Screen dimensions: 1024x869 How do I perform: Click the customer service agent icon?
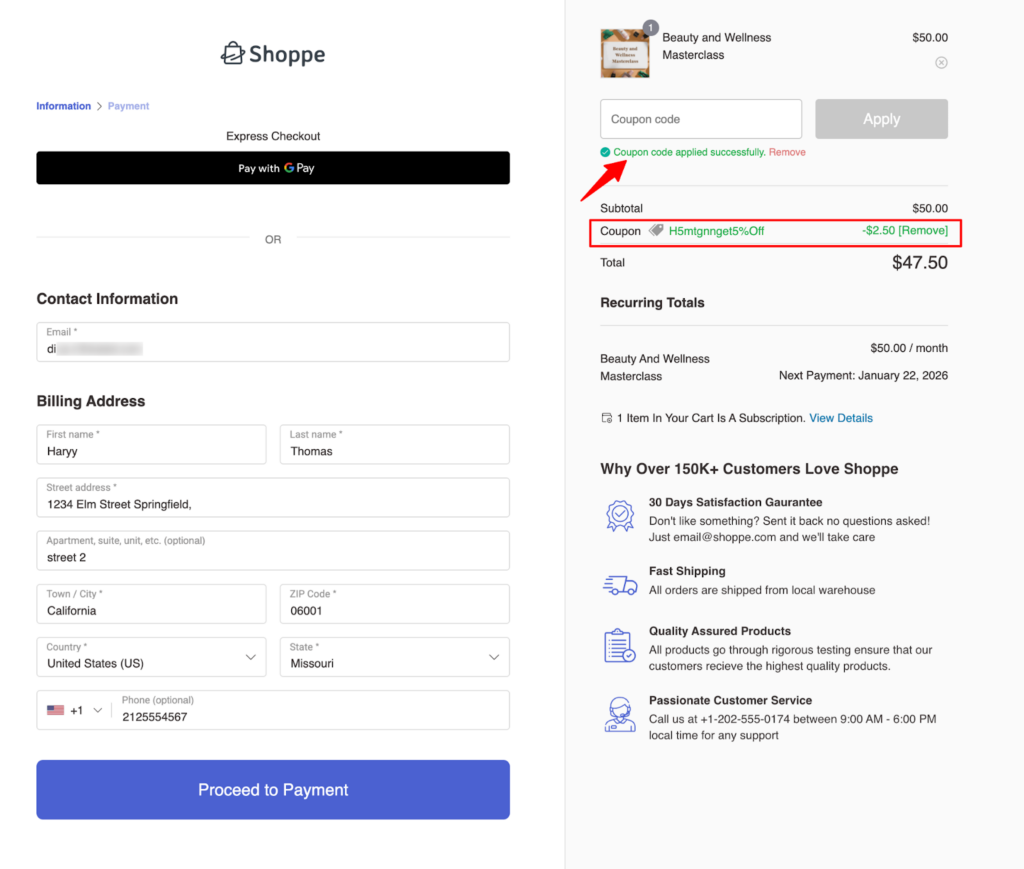point(620,715)
